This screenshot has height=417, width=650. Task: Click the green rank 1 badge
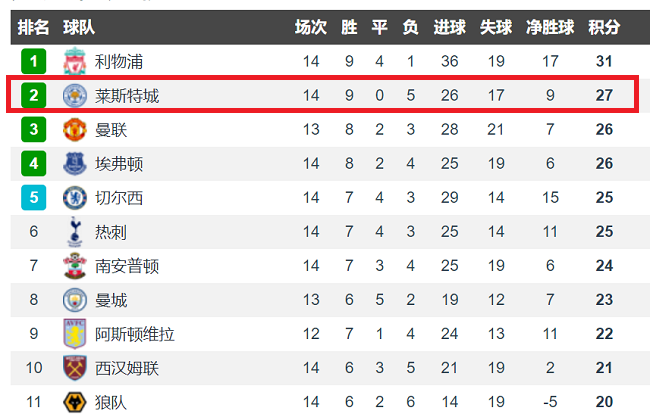pos(34,62)
